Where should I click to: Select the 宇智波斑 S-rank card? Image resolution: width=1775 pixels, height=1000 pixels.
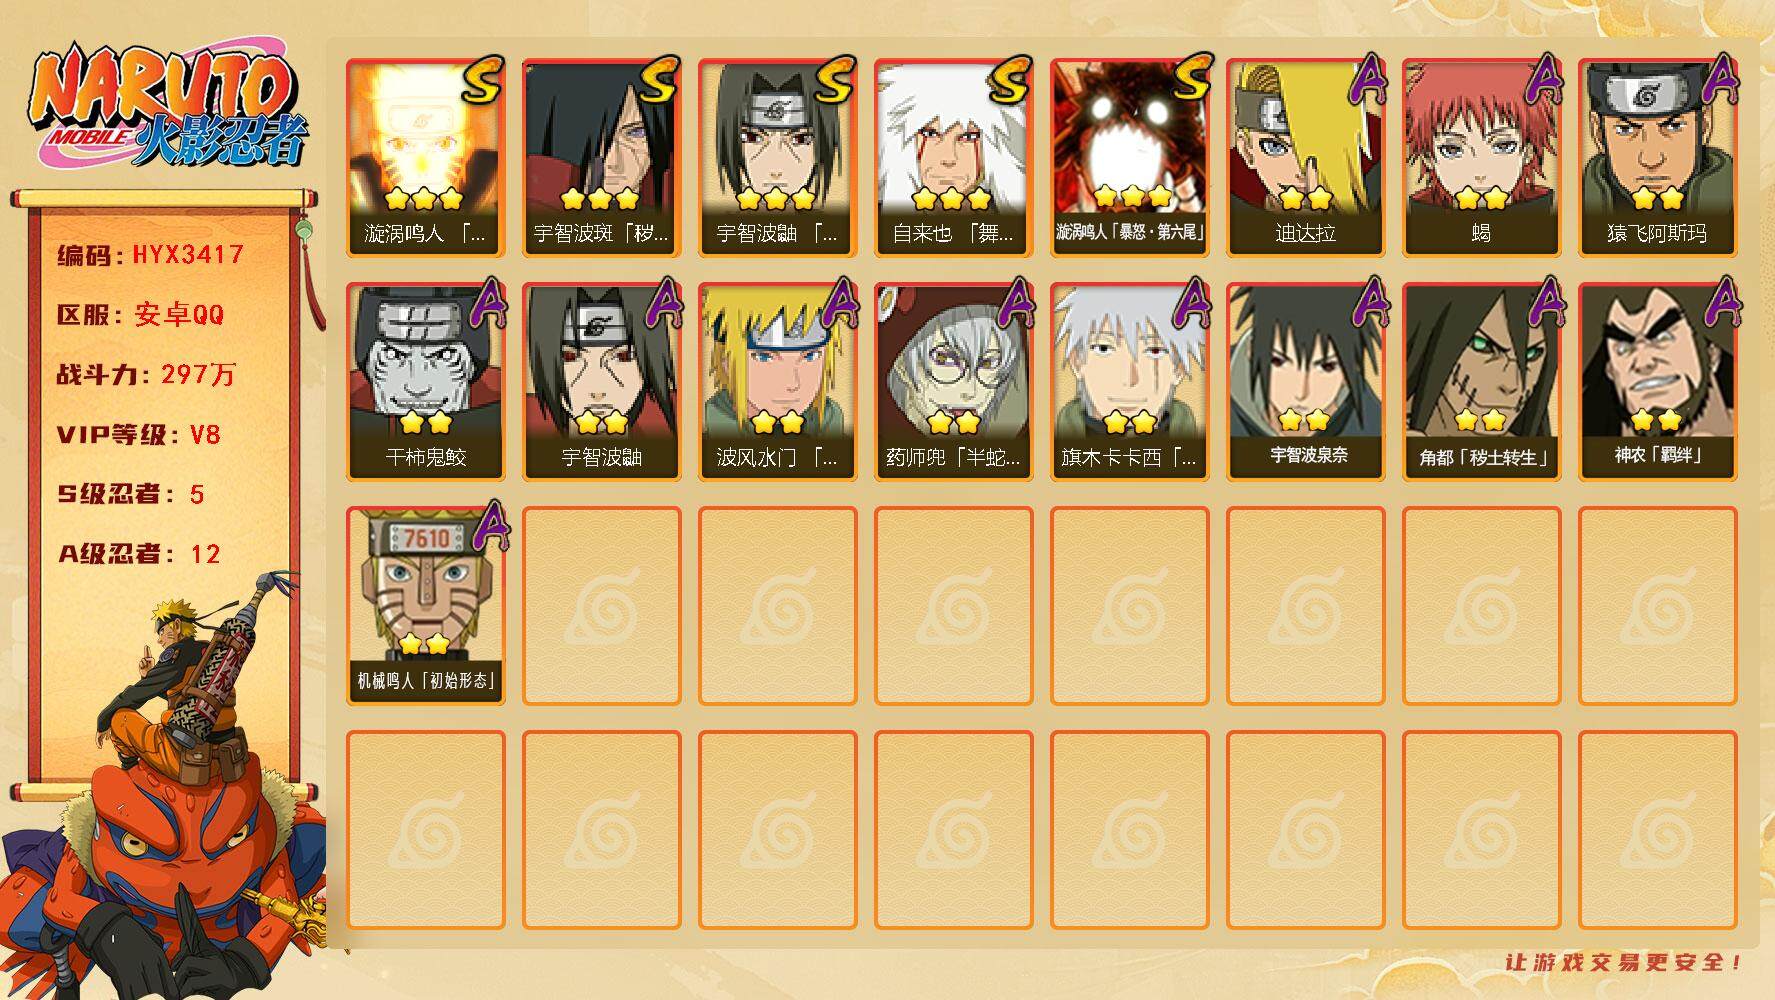click(x=601, y=158)
